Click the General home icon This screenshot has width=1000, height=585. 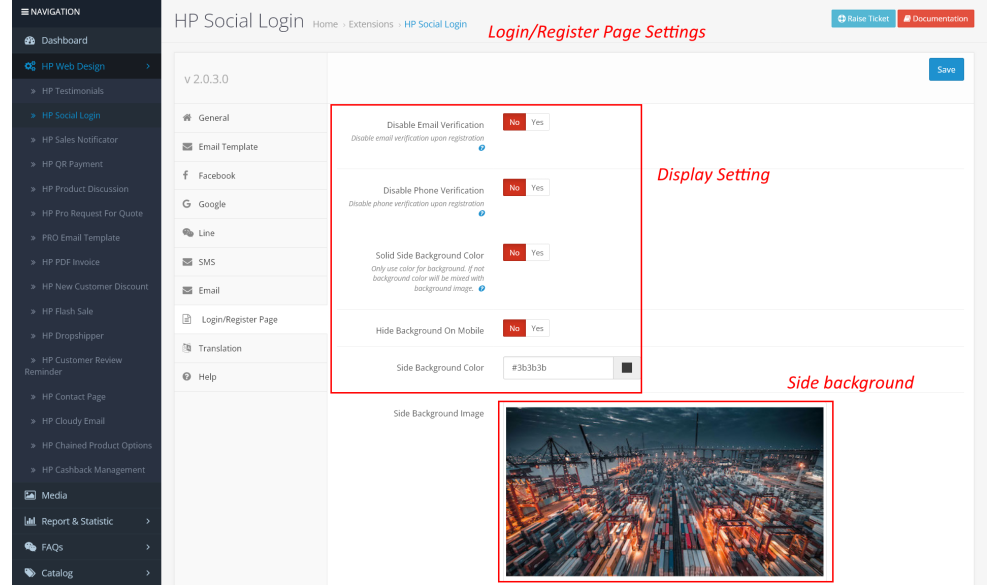click(x=187, y=117)
